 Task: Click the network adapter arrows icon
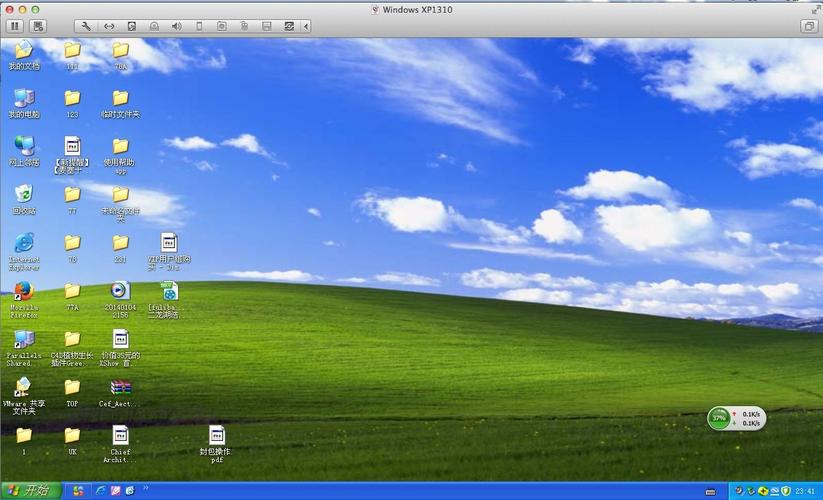point(109,26)
